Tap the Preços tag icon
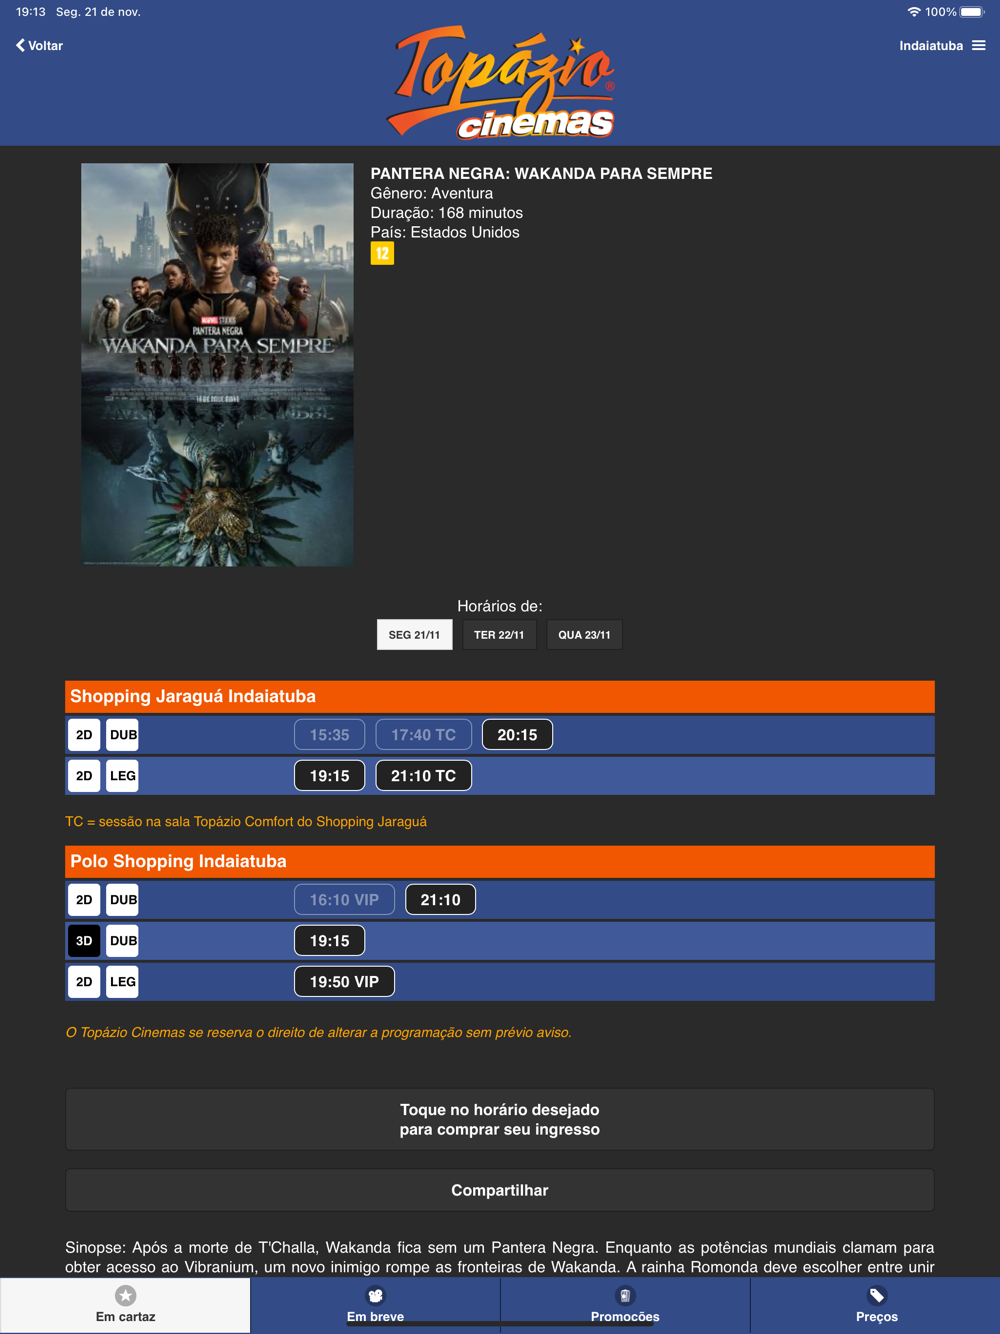The image size is (1000, 1334). (x=877, y=1296)
